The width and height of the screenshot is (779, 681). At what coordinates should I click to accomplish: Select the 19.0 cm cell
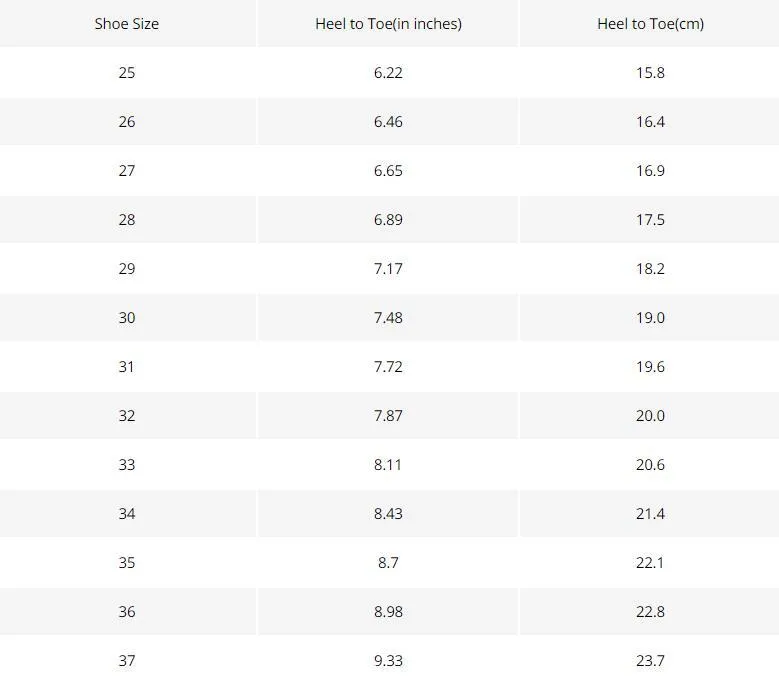[x=649, y=317]
